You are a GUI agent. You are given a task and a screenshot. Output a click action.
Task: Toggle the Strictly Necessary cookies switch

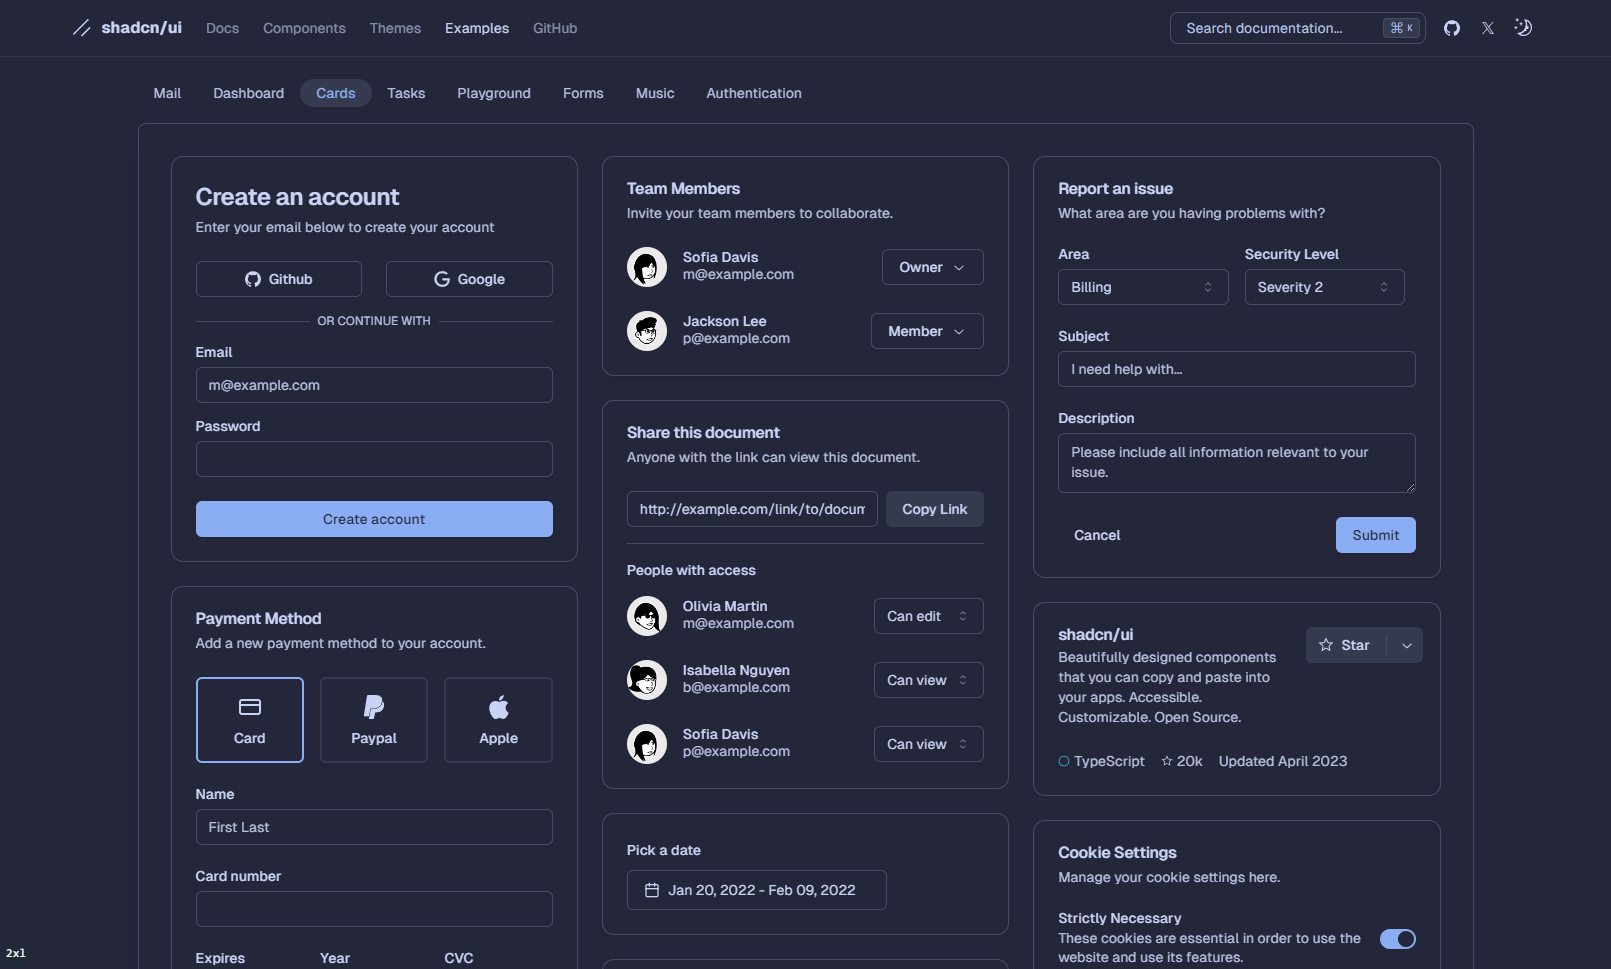(x=1398, y=939)
